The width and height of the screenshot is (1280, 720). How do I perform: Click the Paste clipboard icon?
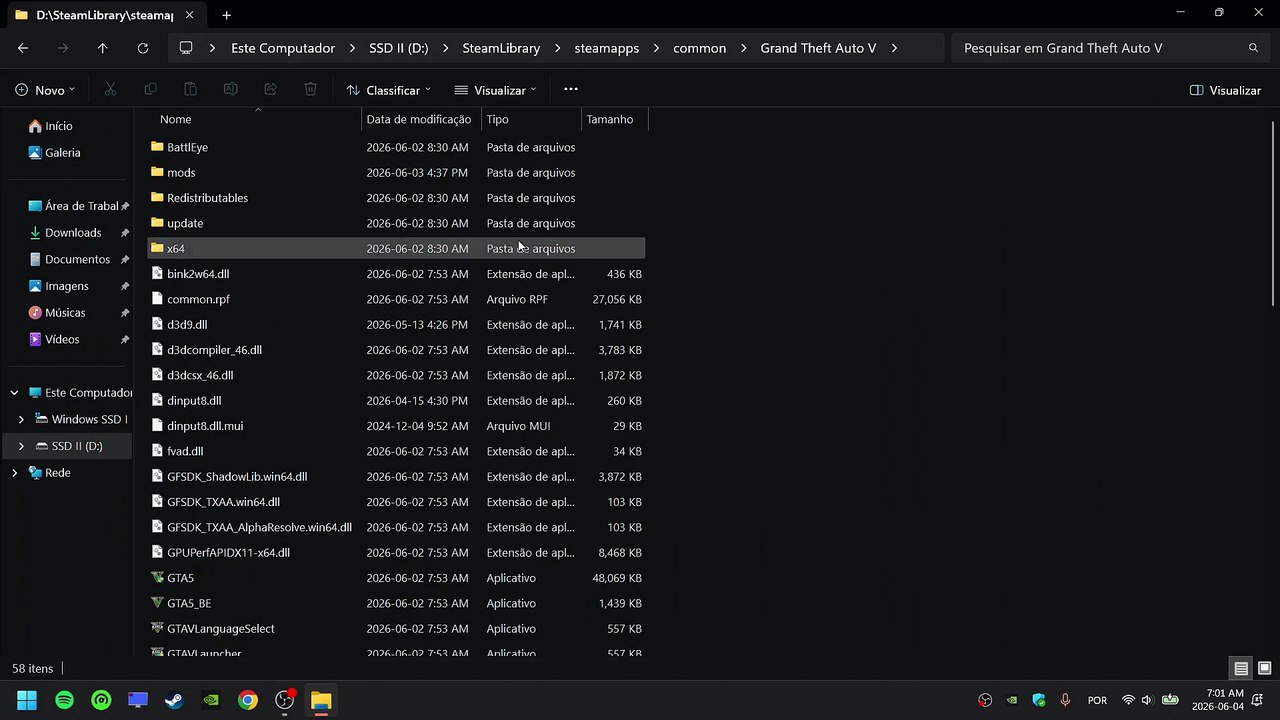pos(191,90)
